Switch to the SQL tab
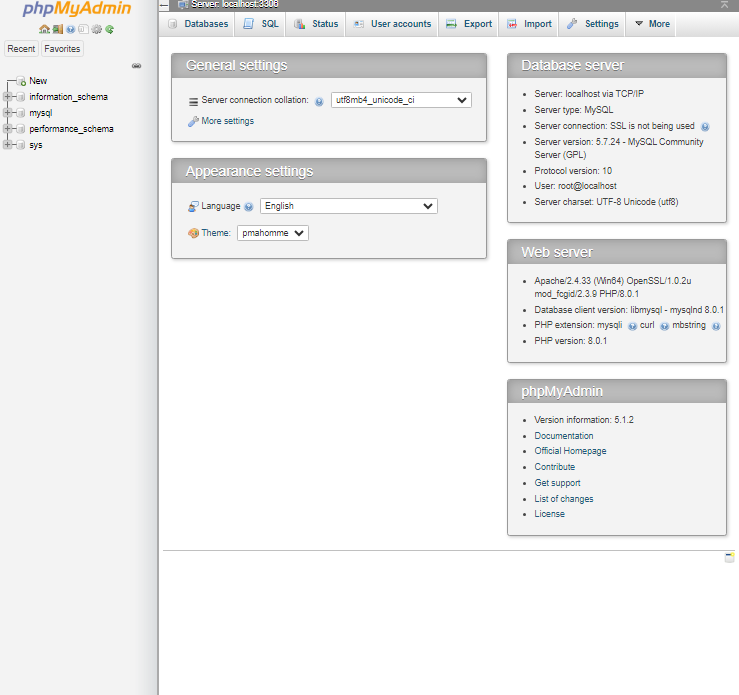Screen dimensions: 739x695 pos(261,24)
